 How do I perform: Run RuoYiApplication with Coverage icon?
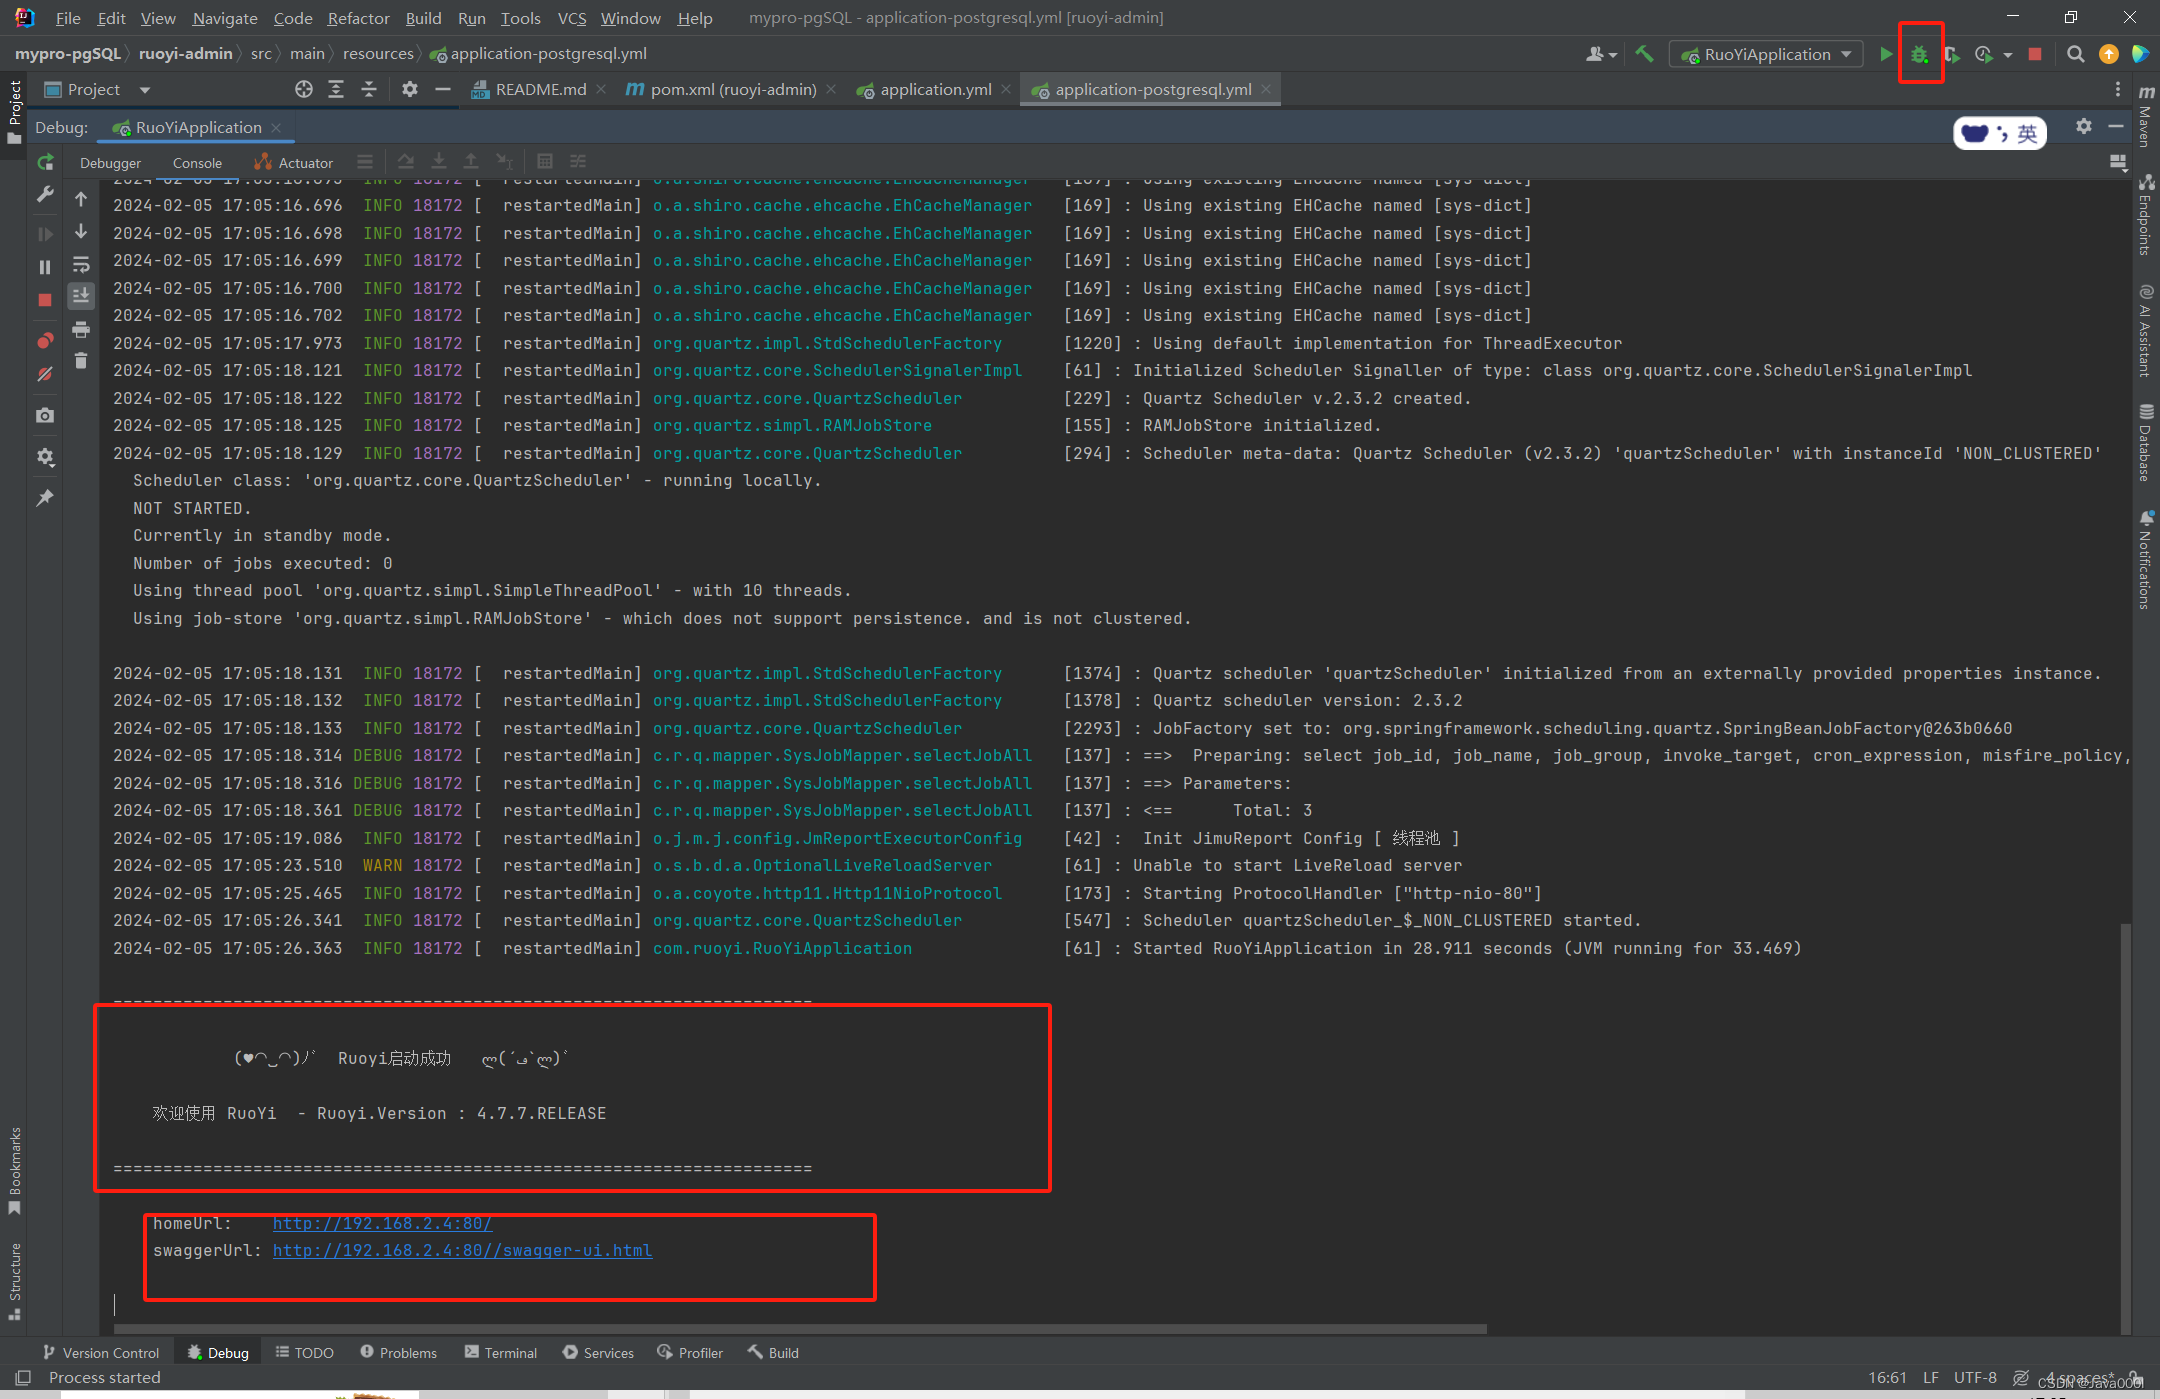click(1952, 54)
